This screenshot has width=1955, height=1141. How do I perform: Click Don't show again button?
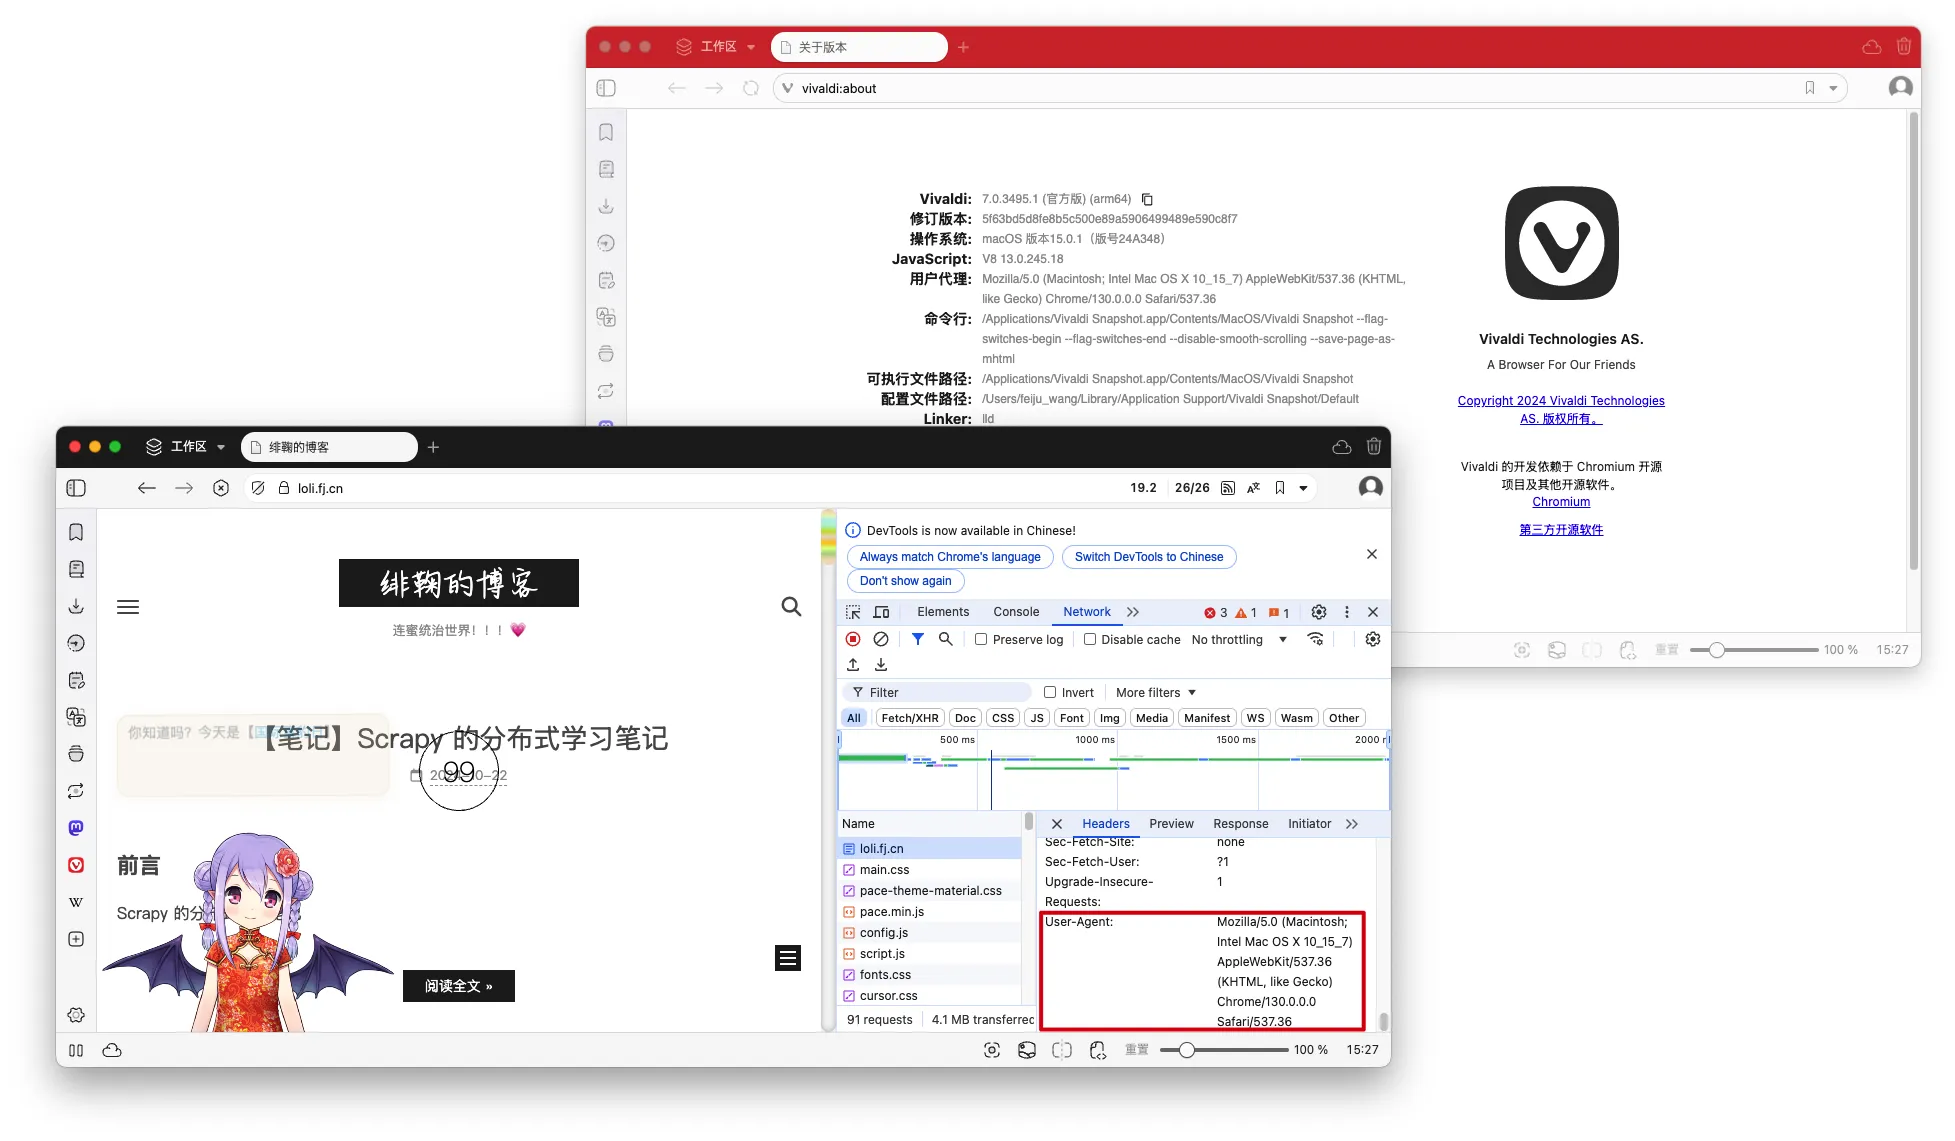coord(905,581)
